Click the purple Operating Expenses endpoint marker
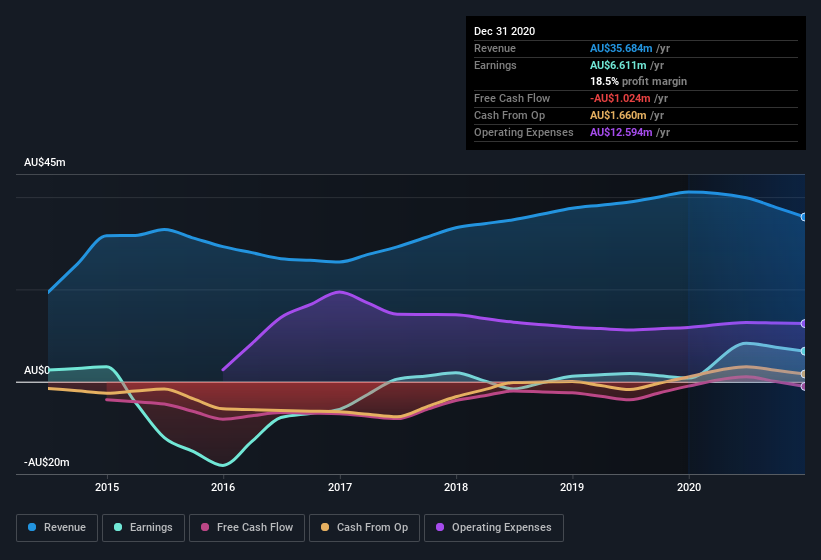This screenshot has height=560, width=821. tap(804, 324)
